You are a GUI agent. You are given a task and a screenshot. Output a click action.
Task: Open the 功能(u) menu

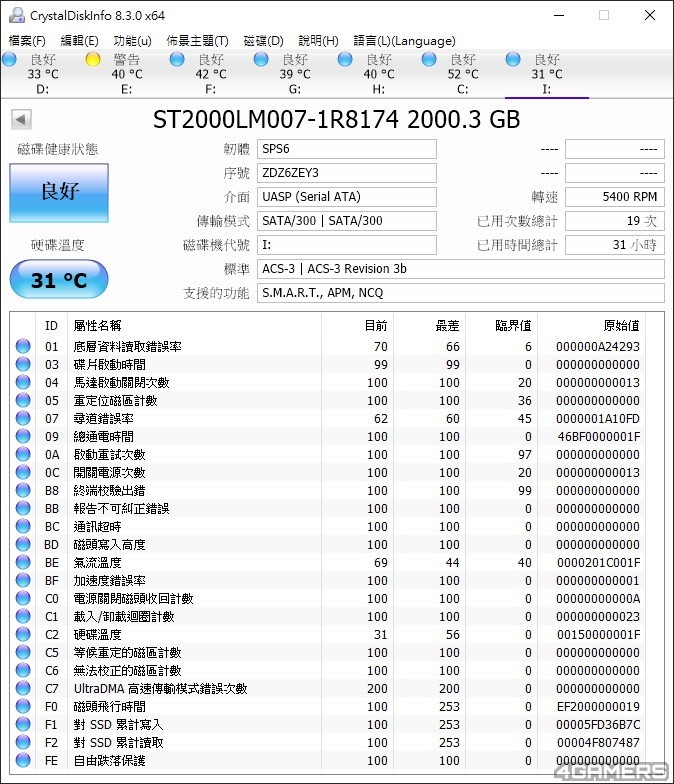[x=132, y=40]
